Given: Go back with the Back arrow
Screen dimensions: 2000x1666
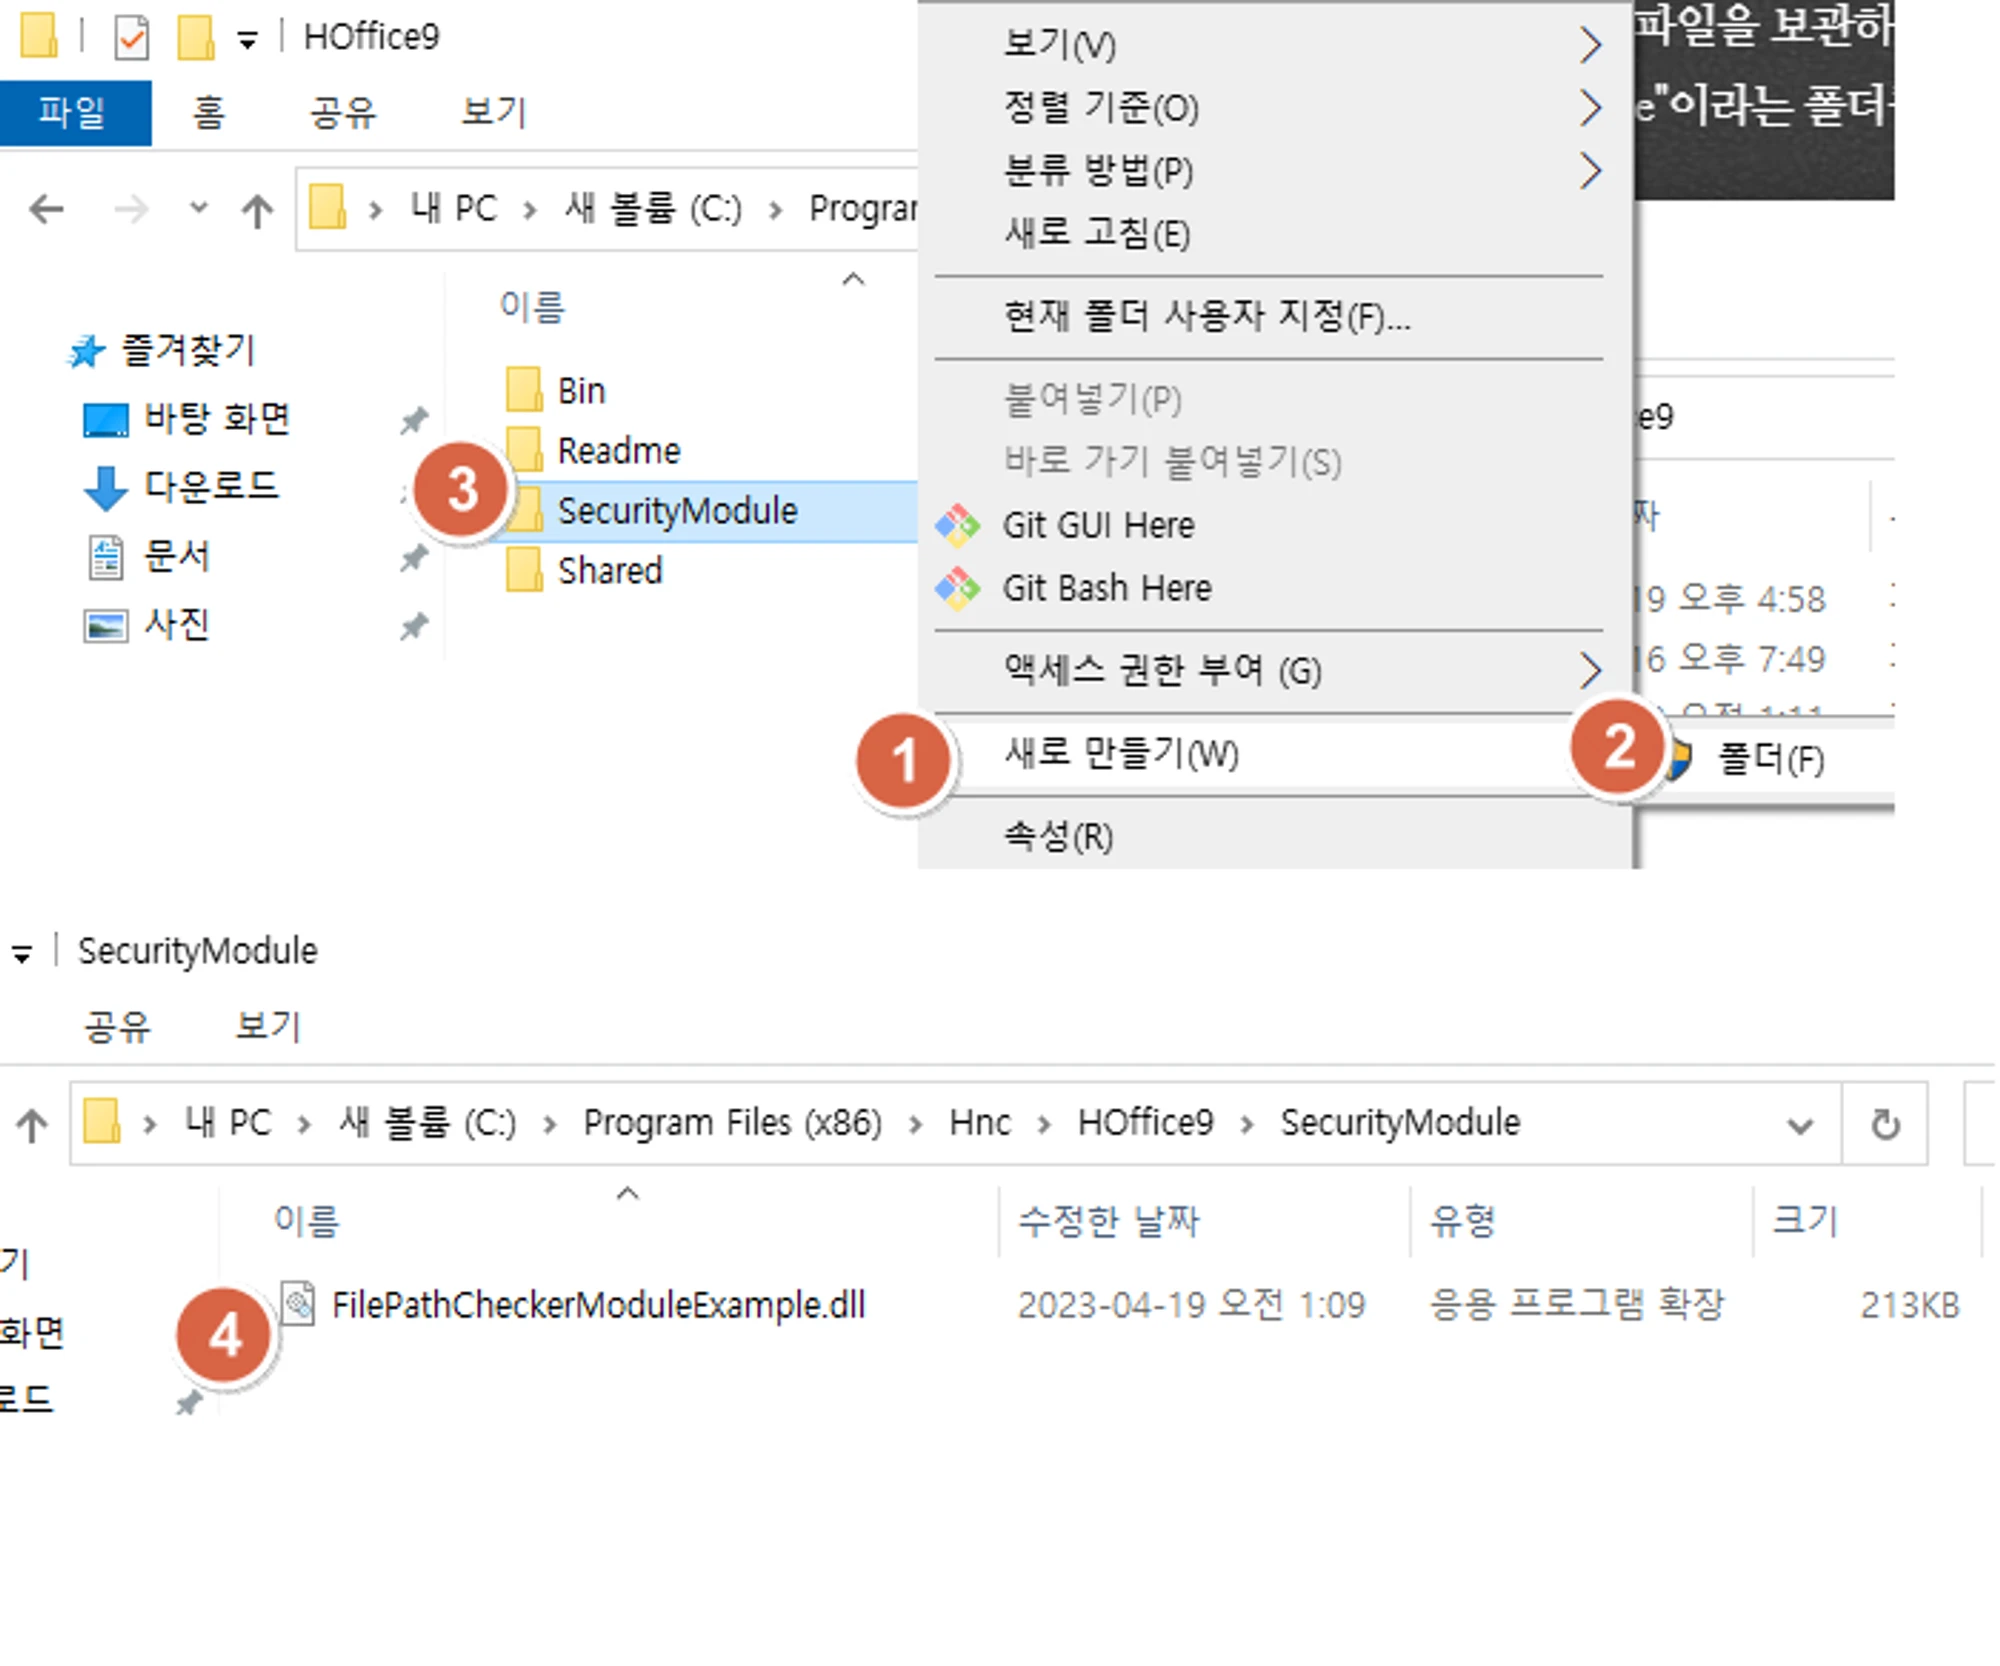Looking at the screenshot, I should coord(47,209).
